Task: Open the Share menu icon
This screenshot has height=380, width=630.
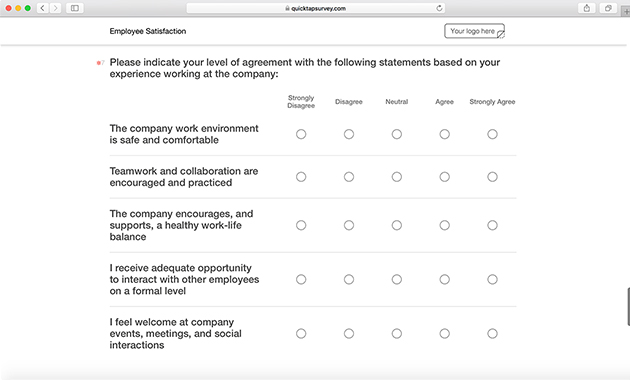Action: (587, 8)
